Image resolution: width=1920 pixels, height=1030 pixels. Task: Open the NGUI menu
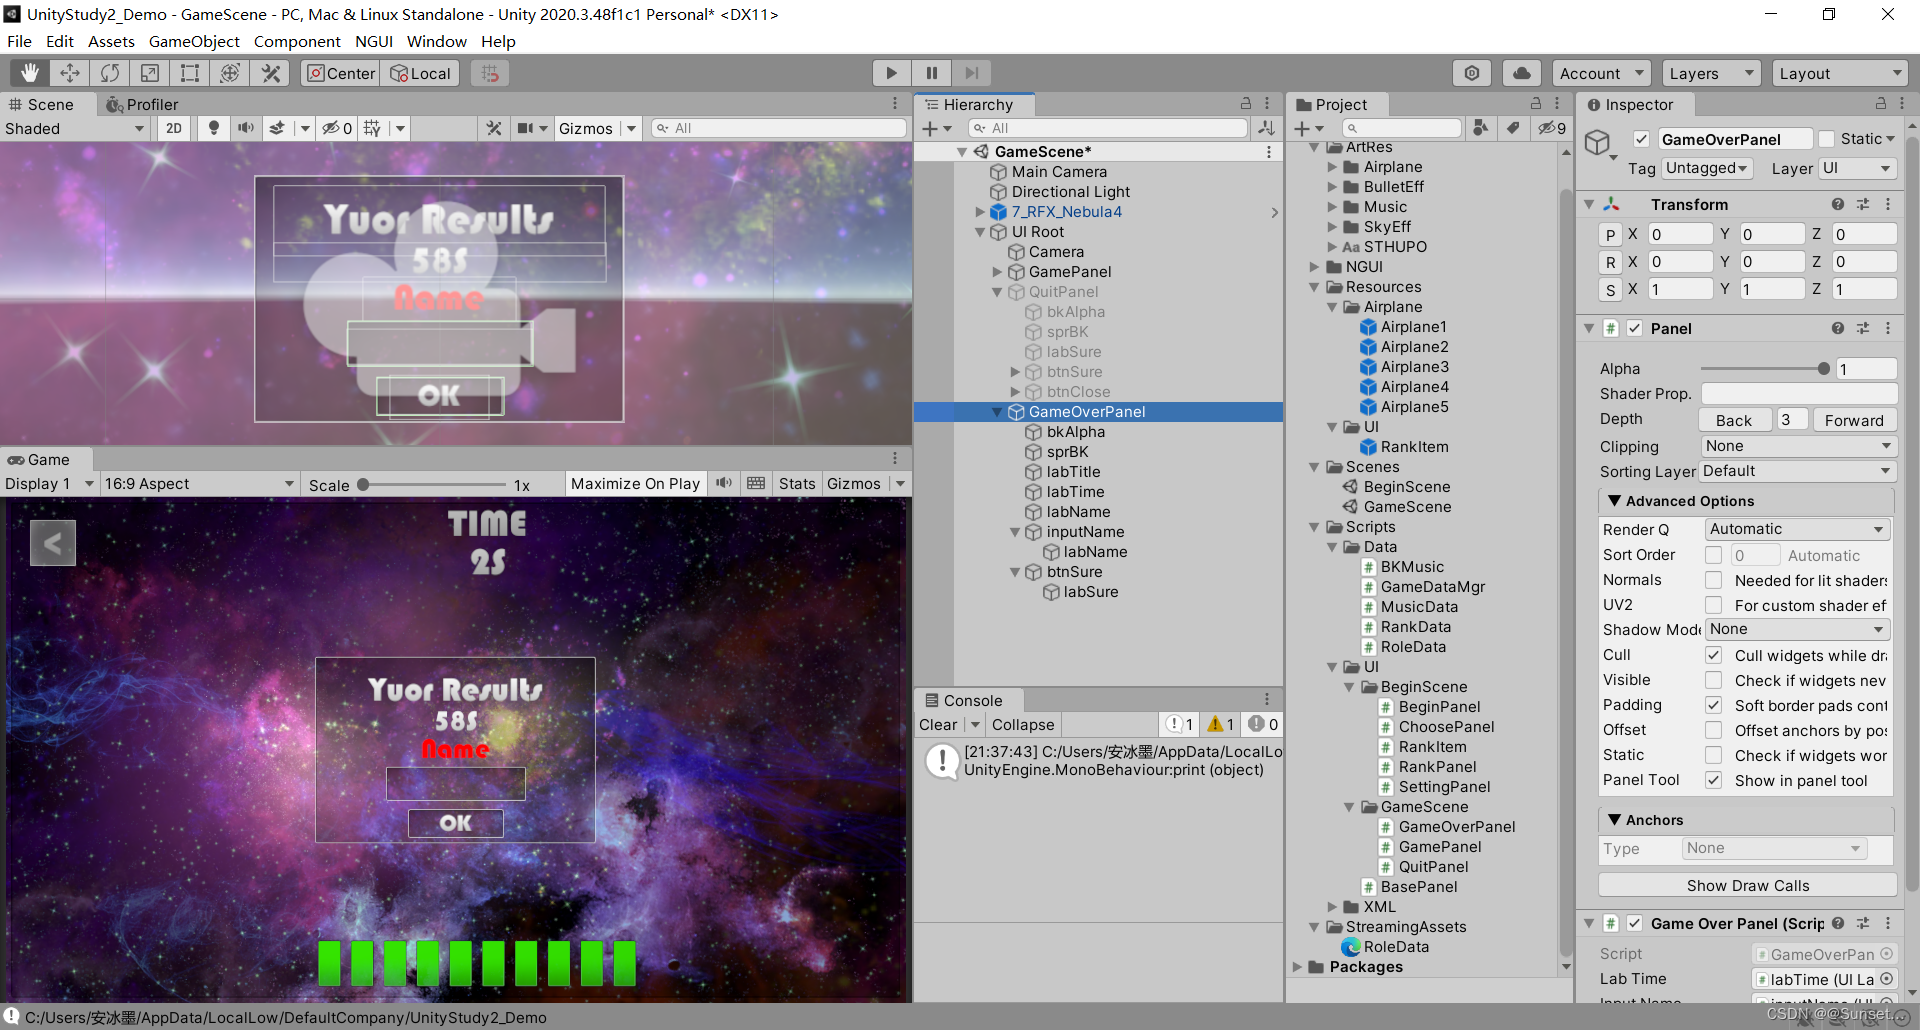(x=373, y=41)
